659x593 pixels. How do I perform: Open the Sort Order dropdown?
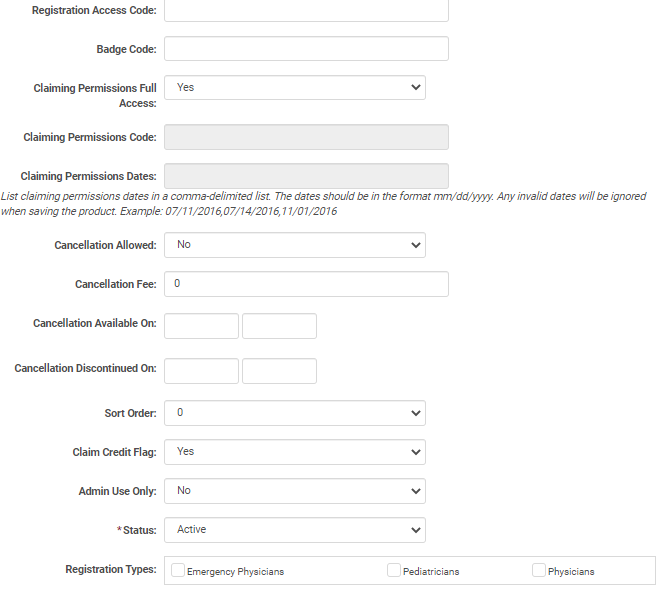click(x=295, y=412)
